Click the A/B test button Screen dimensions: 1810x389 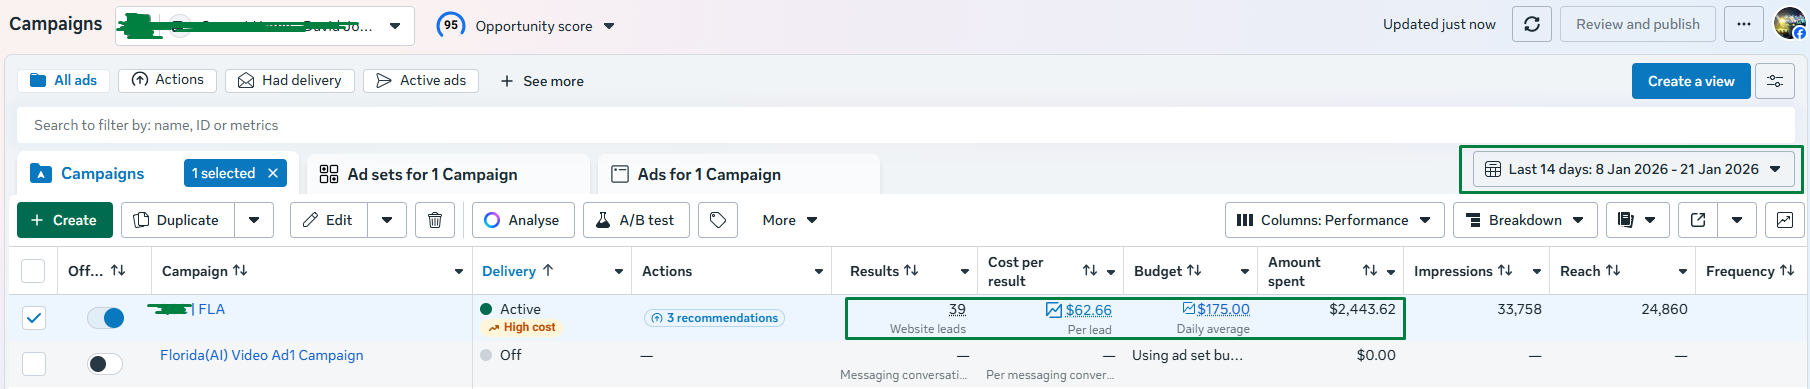pyautogui.click(x=636, y=220)
